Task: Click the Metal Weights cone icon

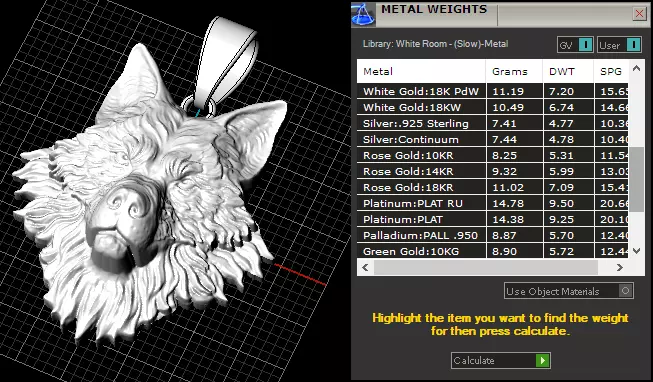Action: (363, 15)
